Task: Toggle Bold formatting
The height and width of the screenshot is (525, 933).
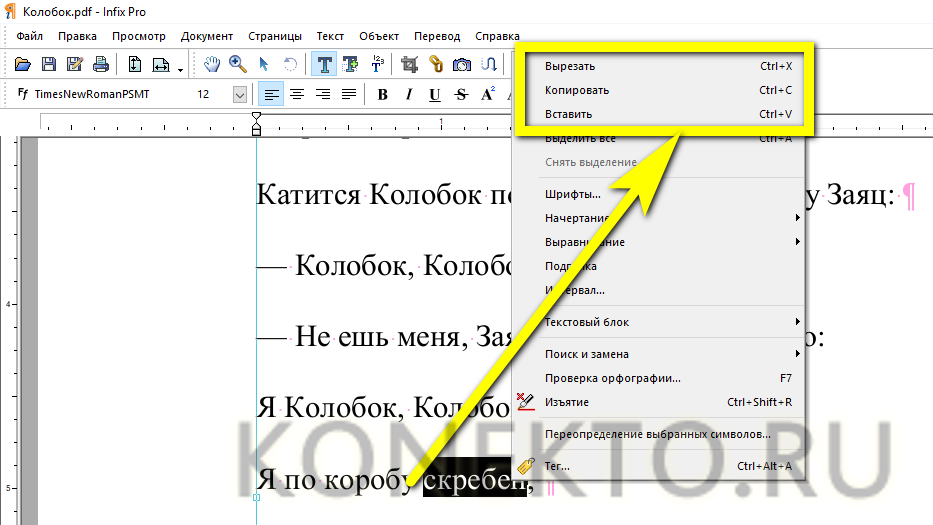Action: coord(382,94)
